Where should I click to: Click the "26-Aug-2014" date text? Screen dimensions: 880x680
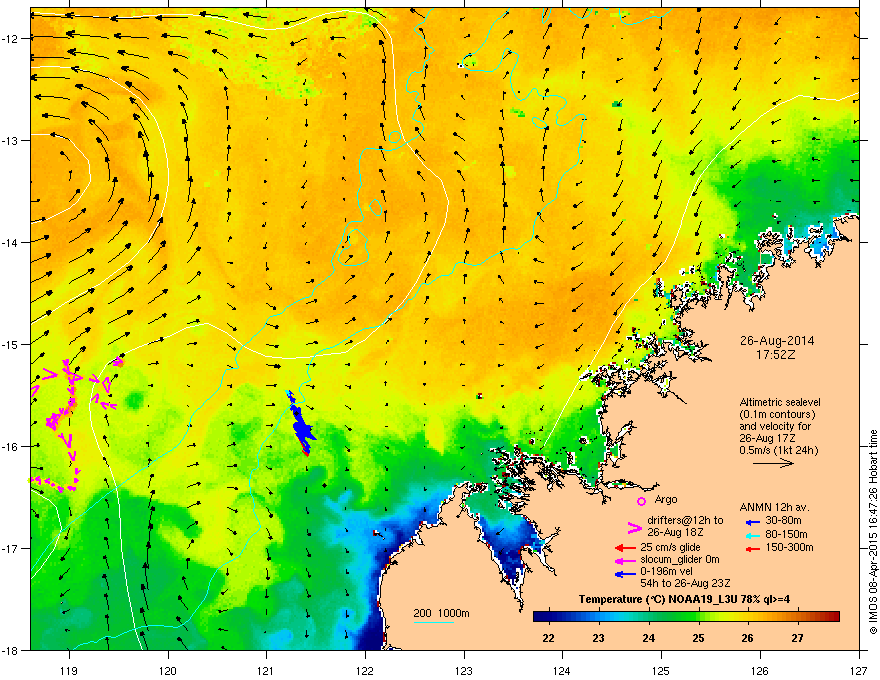[x=777, y=341]
